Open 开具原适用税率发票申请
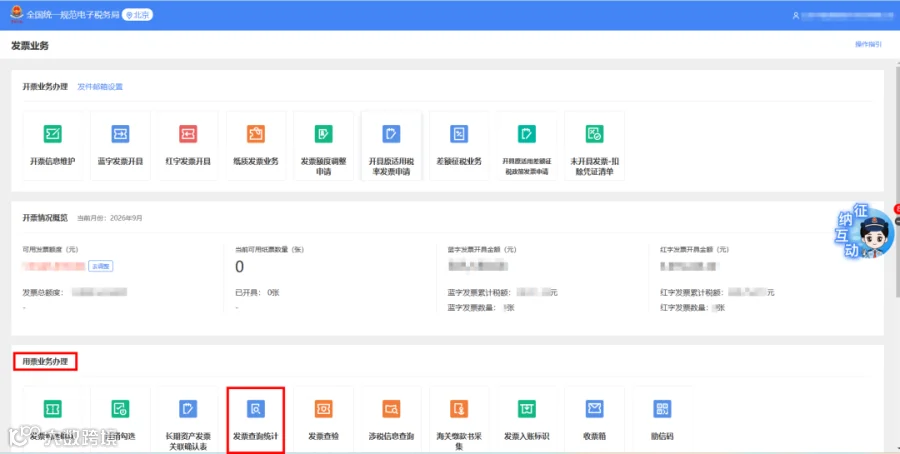This screenshot has width=900, height=454. click(x=391, y=146)
